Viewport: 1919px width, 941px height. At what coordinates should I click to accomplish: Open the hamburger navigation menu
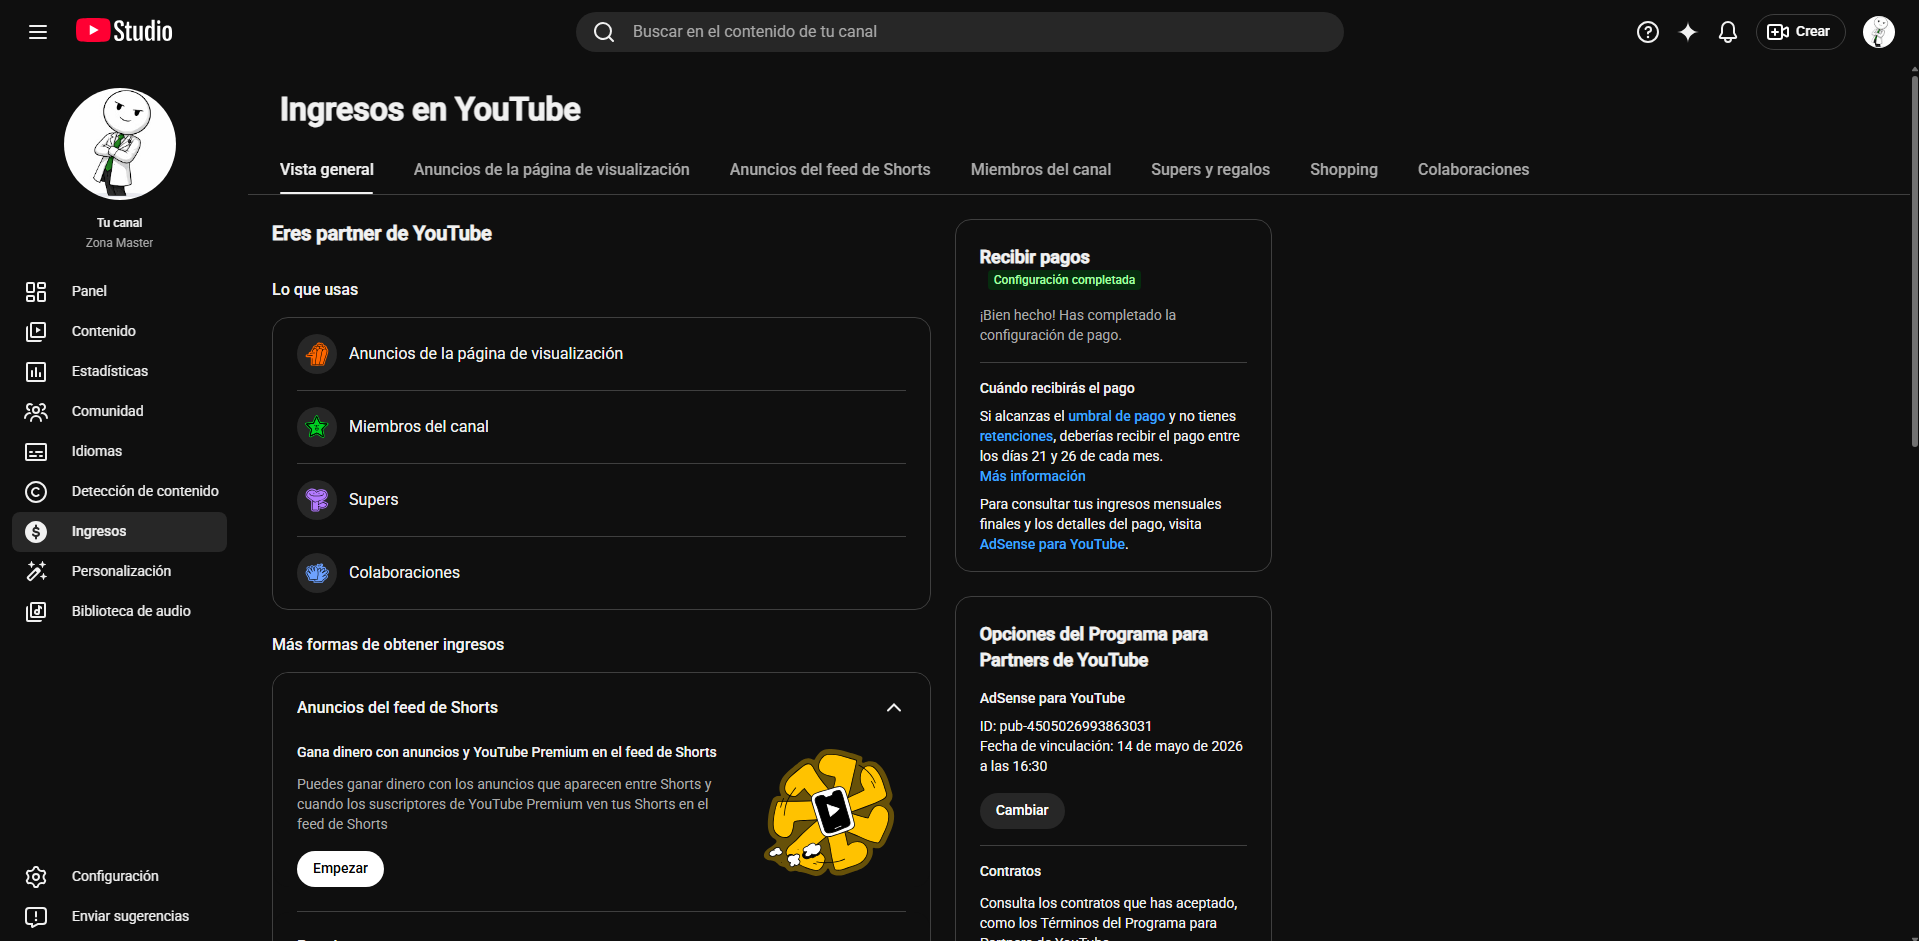pyautogui.click(x=38, y=32)
